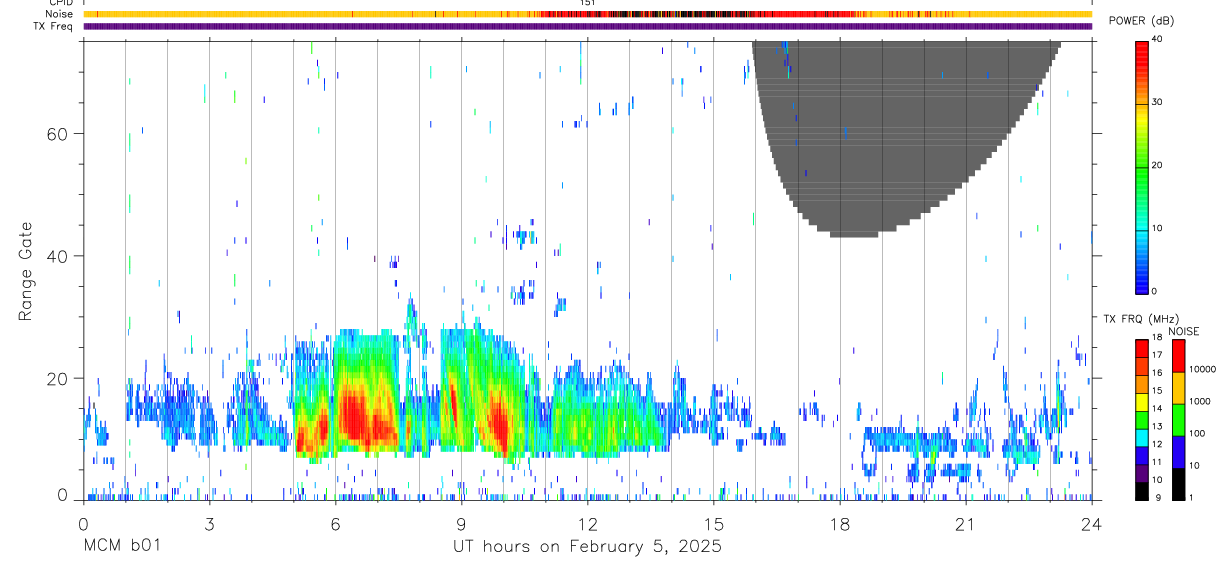Image resolution: width=1228 pixels, height=567 pixels.
Task: Pick the black swatch in TX FRQ legend
Action: coord(1142,490)
